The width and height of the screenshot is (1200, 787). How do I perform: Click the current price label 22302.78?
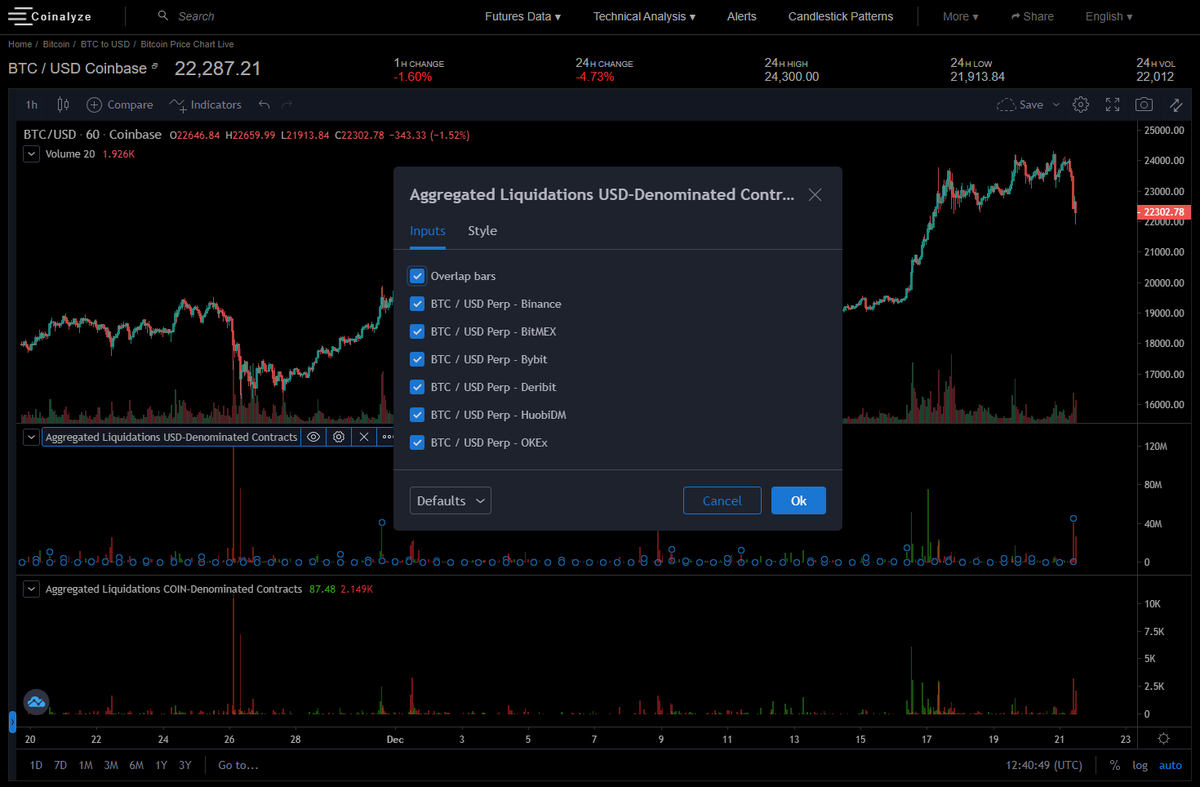pyautogui.click(x=1162, y=212)
